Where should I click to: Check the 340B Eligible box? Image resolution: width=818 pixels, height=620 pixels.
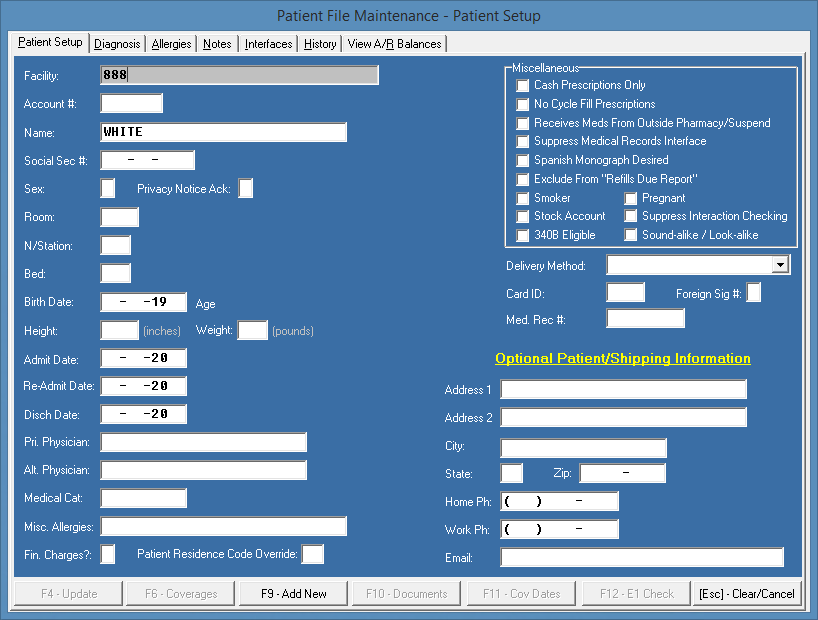(523, 235)
